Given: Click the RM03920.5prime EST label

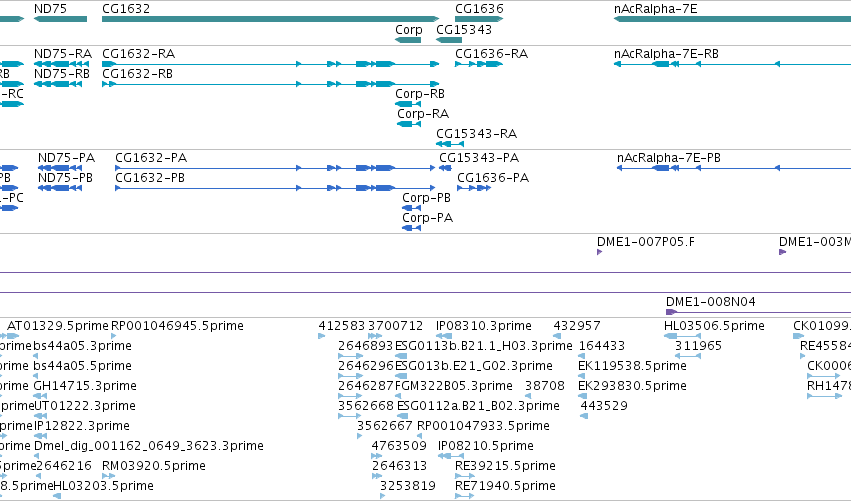Looking at the screenshot, I should point(154,466).
